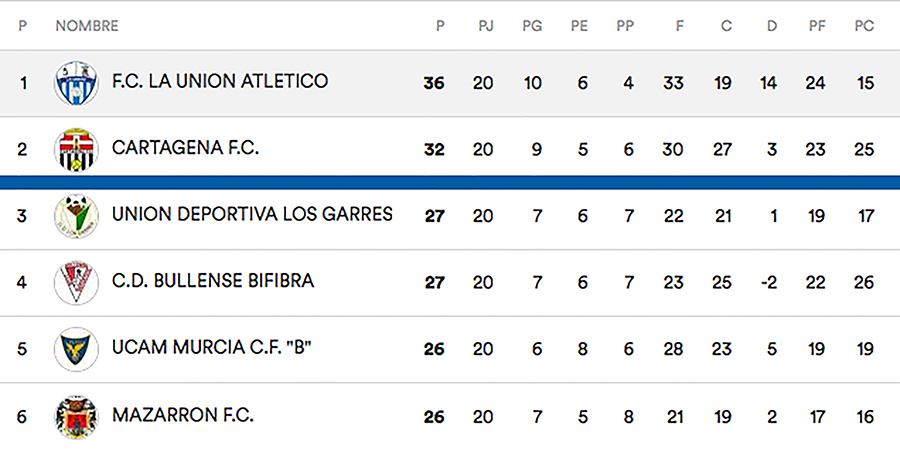This screenshot has height=450, width=900.
Task: Click the Mazarron F.C. team crest
Action: tap(76, 416)
